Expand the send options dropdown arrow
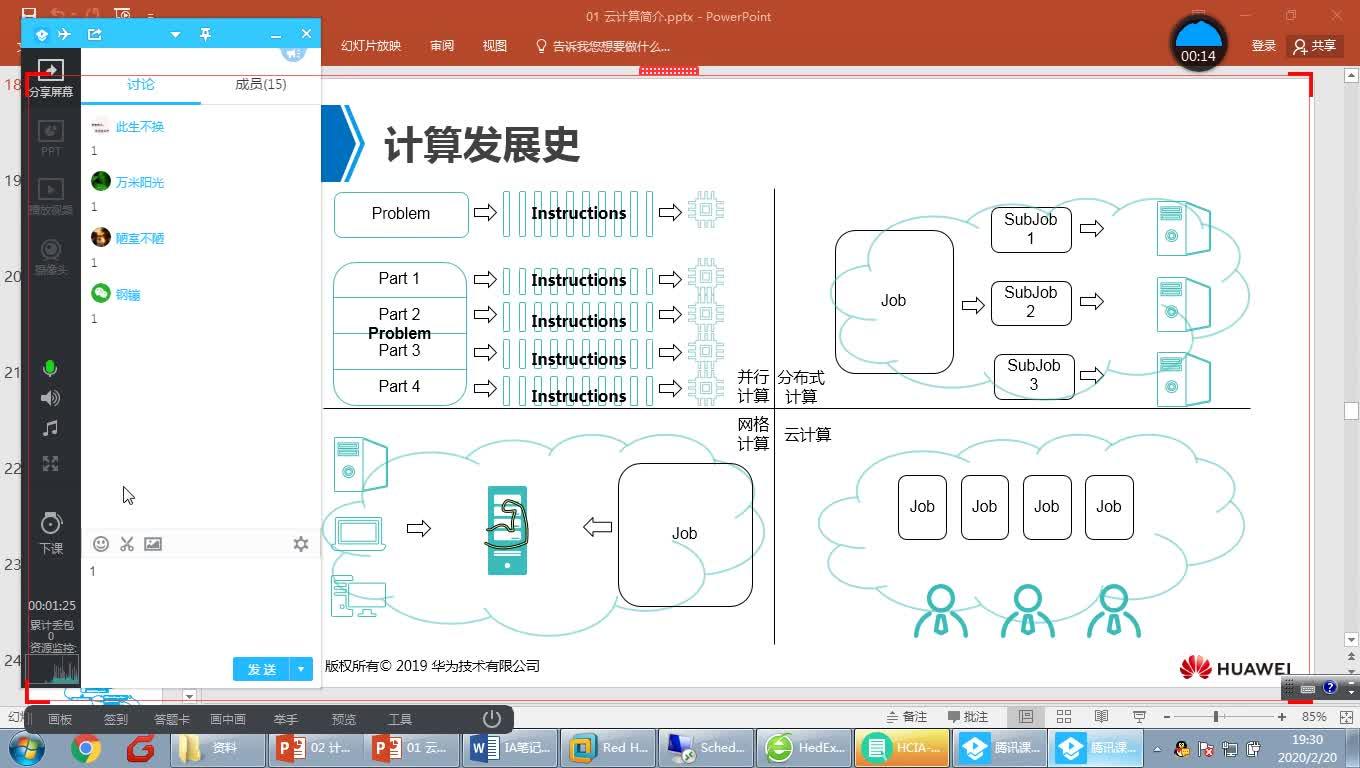Screen dimensions: 1360x768 click(301, 669)
